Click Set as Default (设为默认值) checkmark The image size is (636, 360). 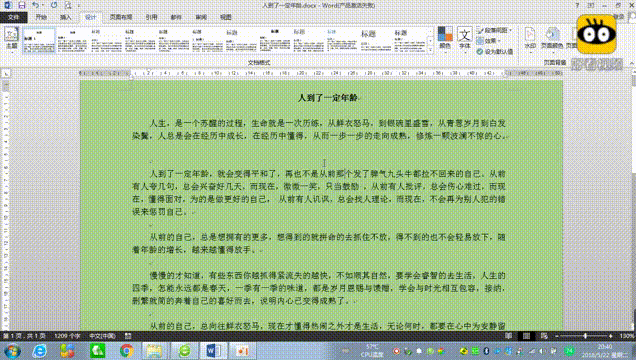point(495,52)
